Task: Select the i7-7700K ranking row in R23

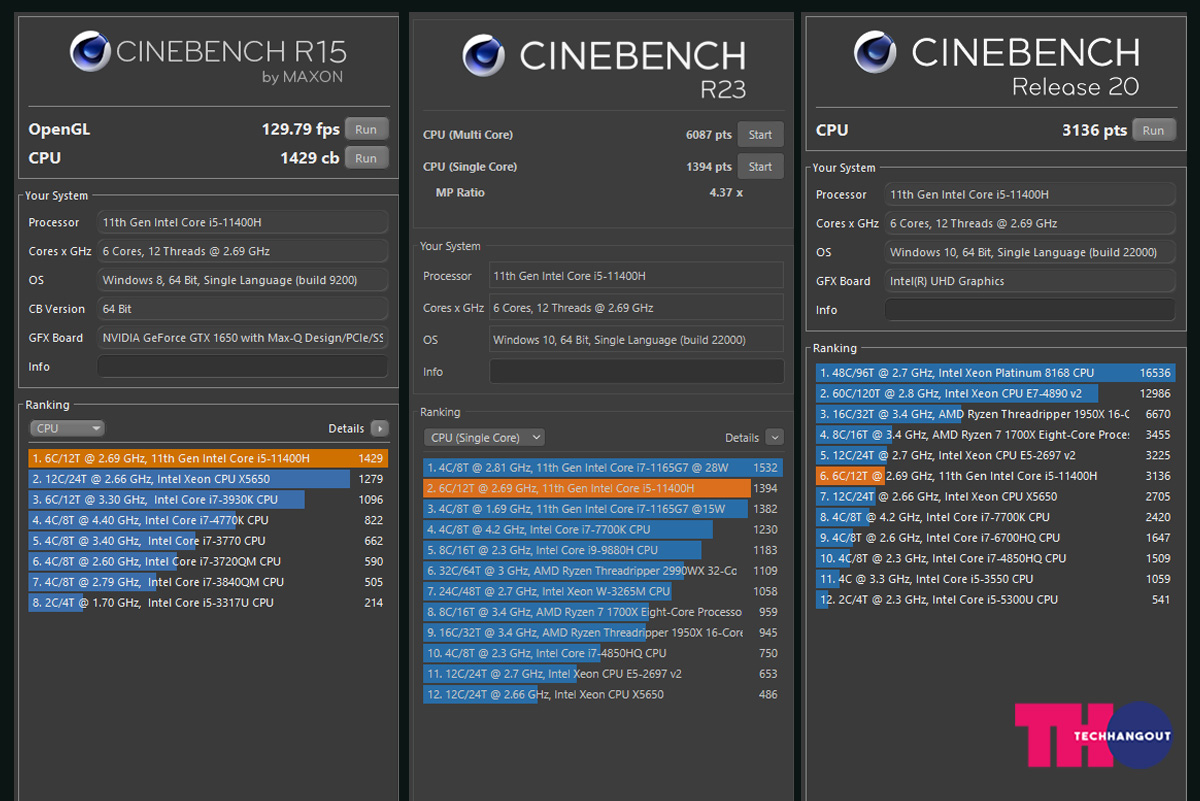Action: point(603,529)
